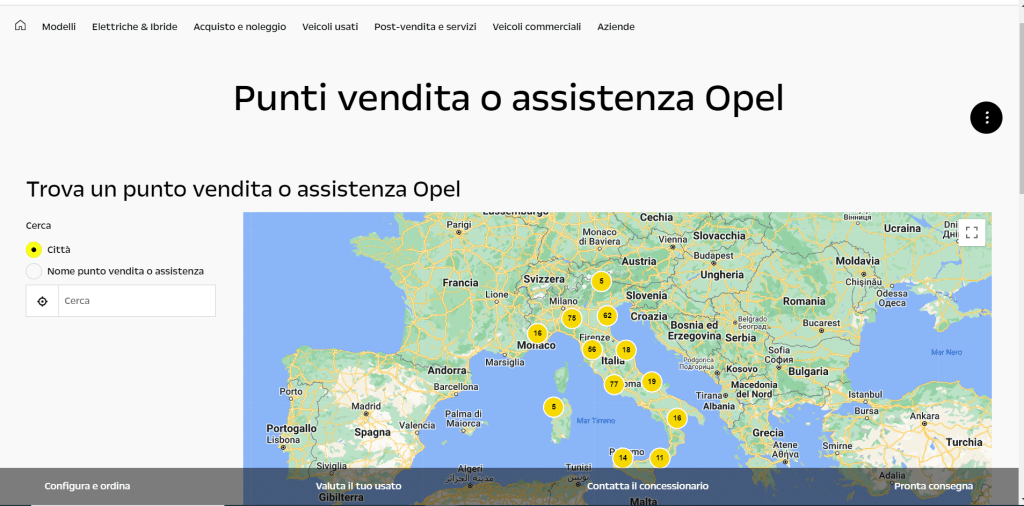This screenshot has height=506, width=1024.
Task: Open the three-dot floating menu button
Action: click(x=986, y=118)
